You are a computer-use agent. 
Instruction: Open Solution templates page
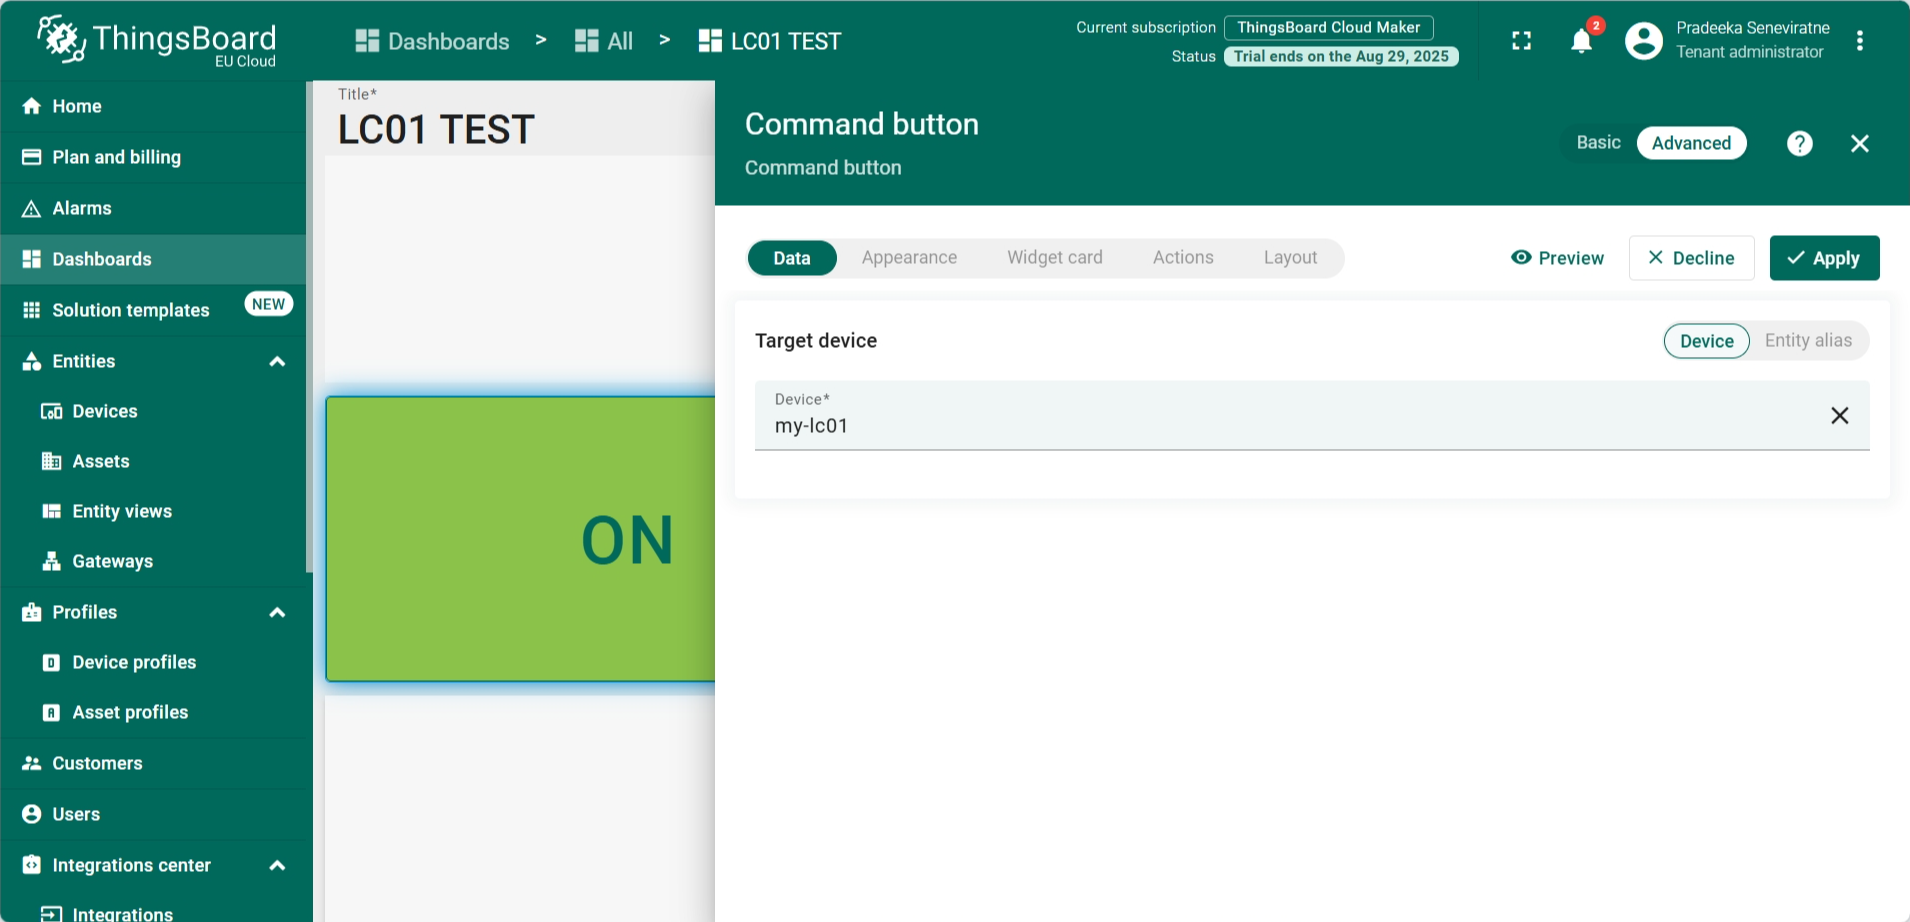tap(154, 310)
